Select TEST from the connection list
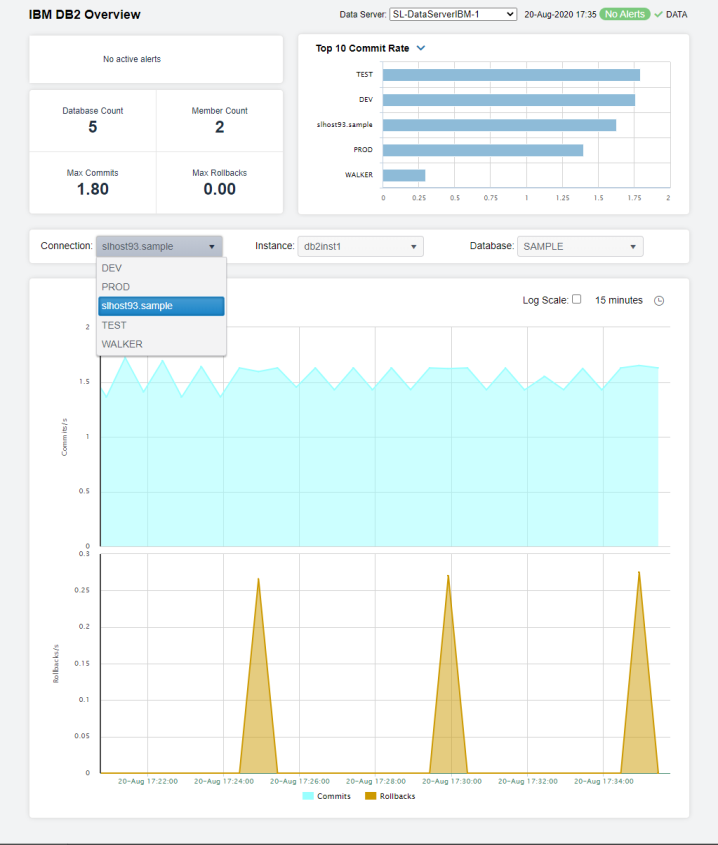 coord(161,325)
